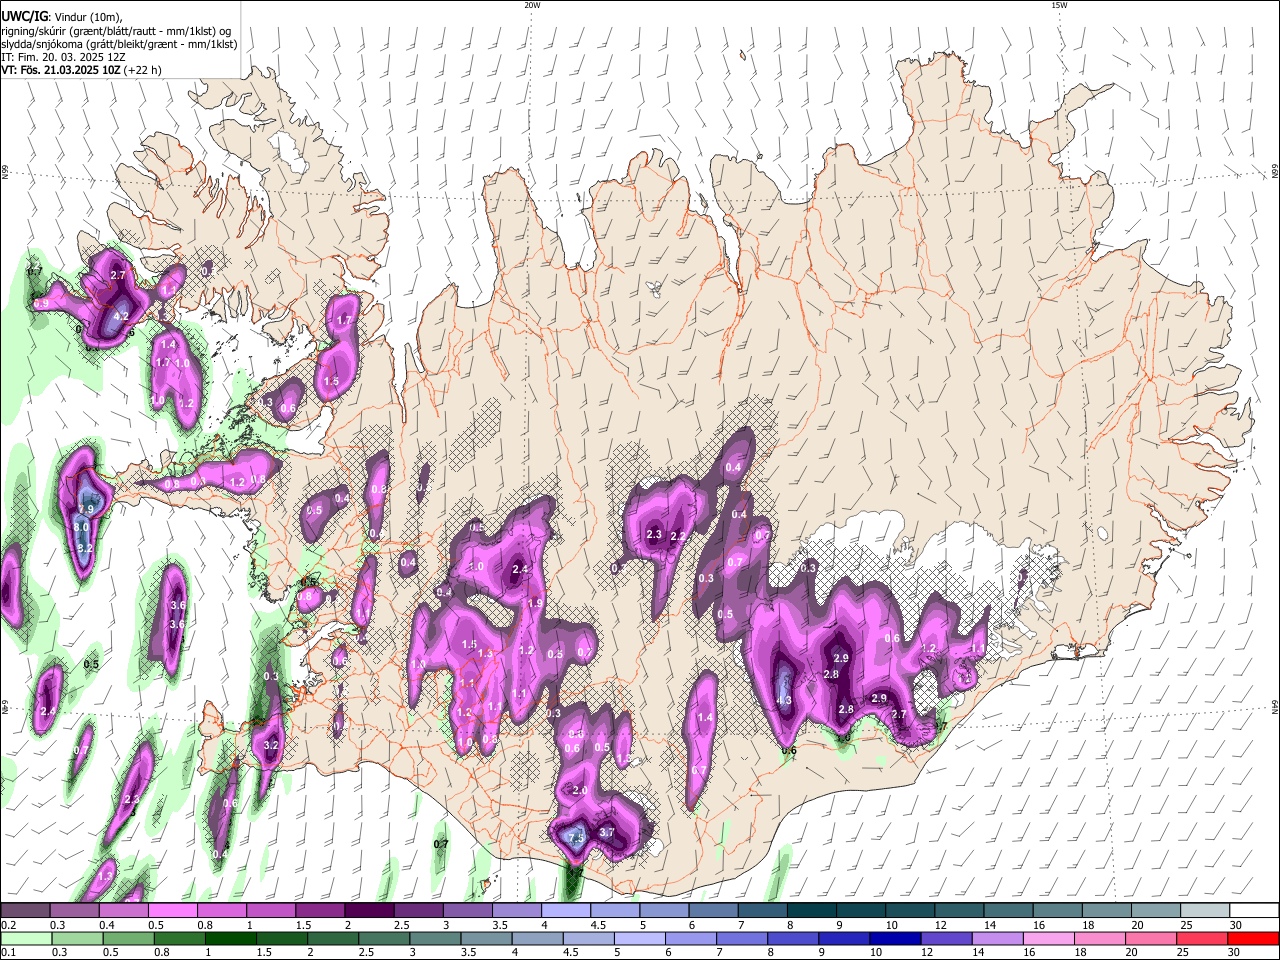Click the 4.2 precipitation value in Westfjords

(x=122, y=316)
